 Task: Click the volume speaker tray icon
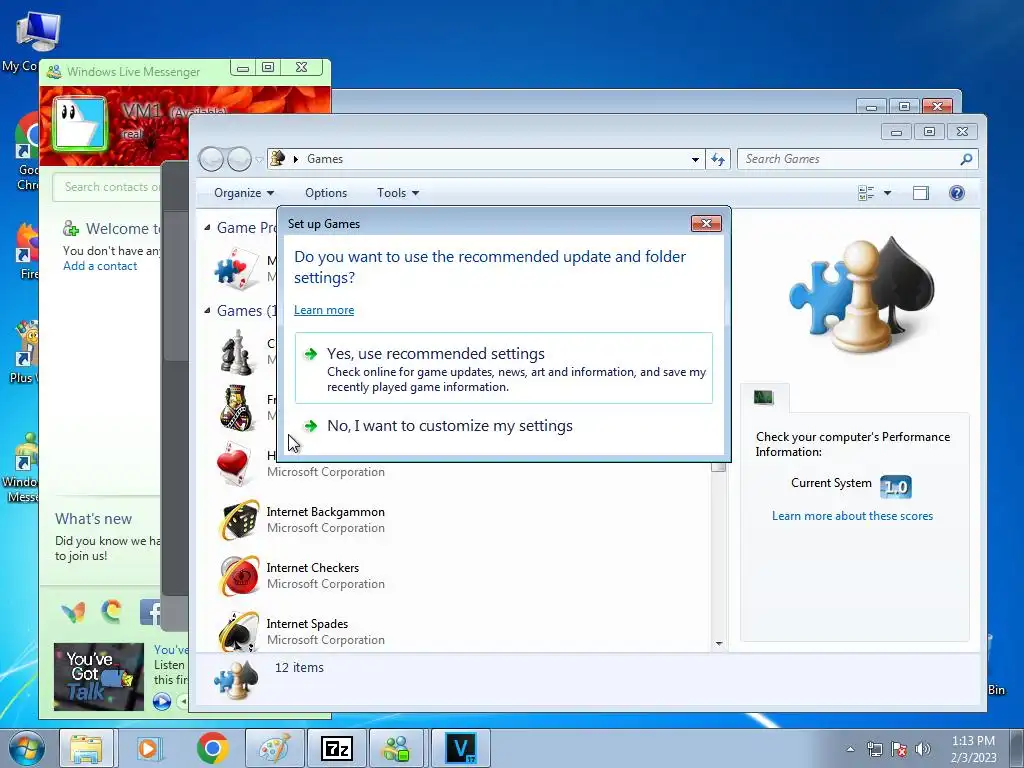[922, 749]
